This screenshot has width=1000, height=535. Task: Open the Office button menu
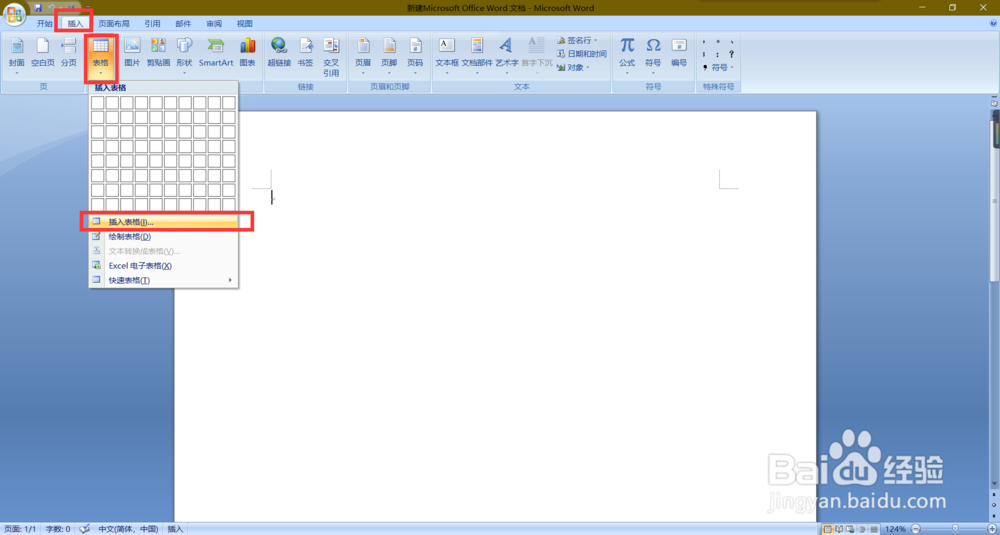[x=15, y=13]
